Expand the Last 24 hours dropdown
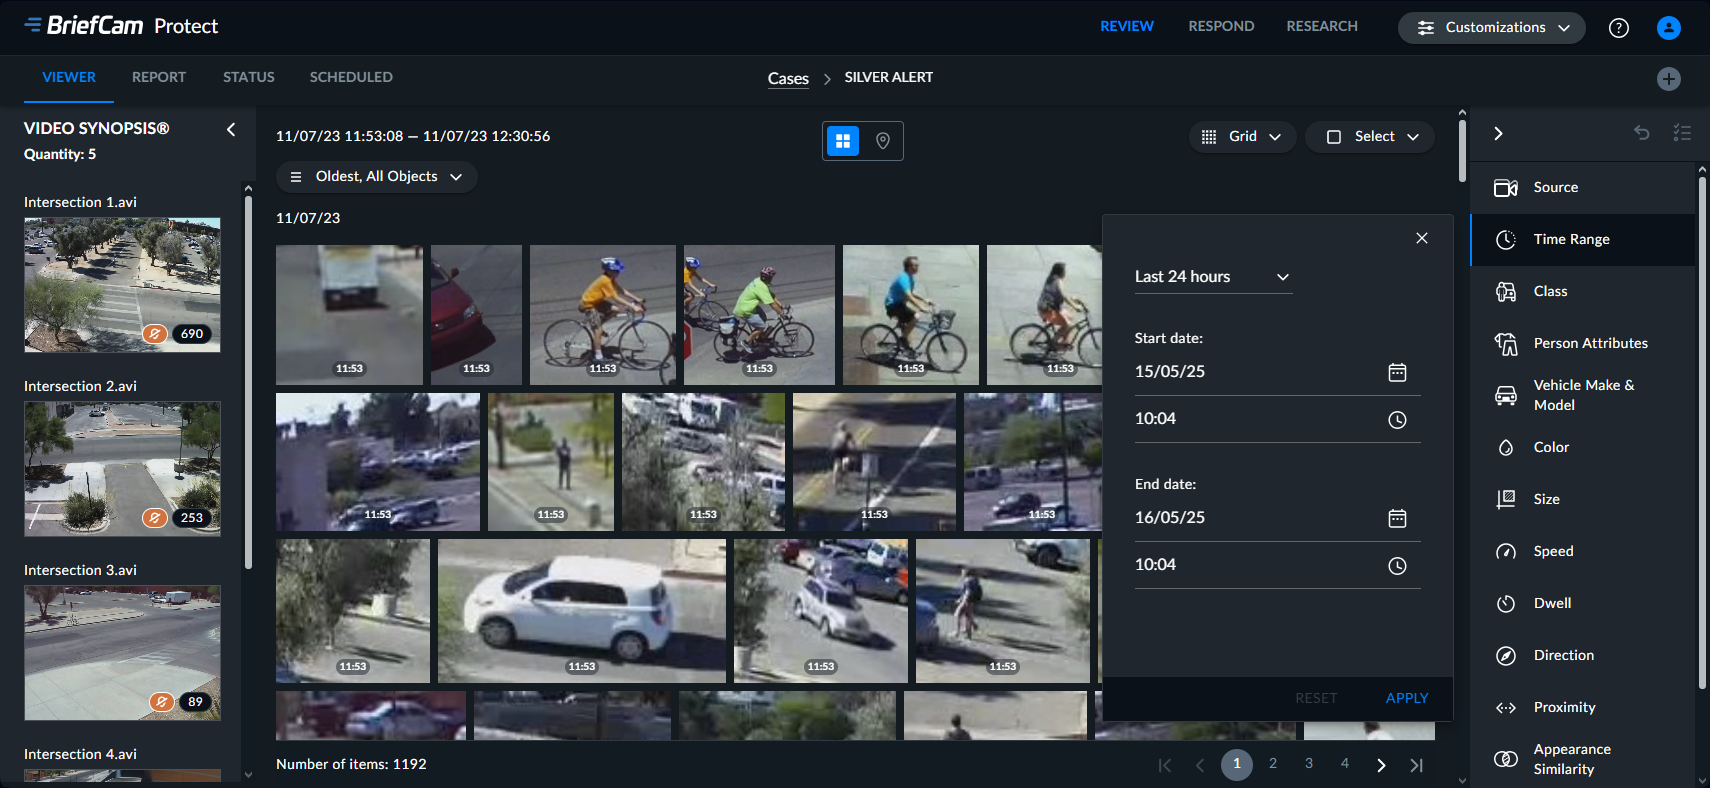This screenshot has height=788, width=1710. tap(1212, 277)
